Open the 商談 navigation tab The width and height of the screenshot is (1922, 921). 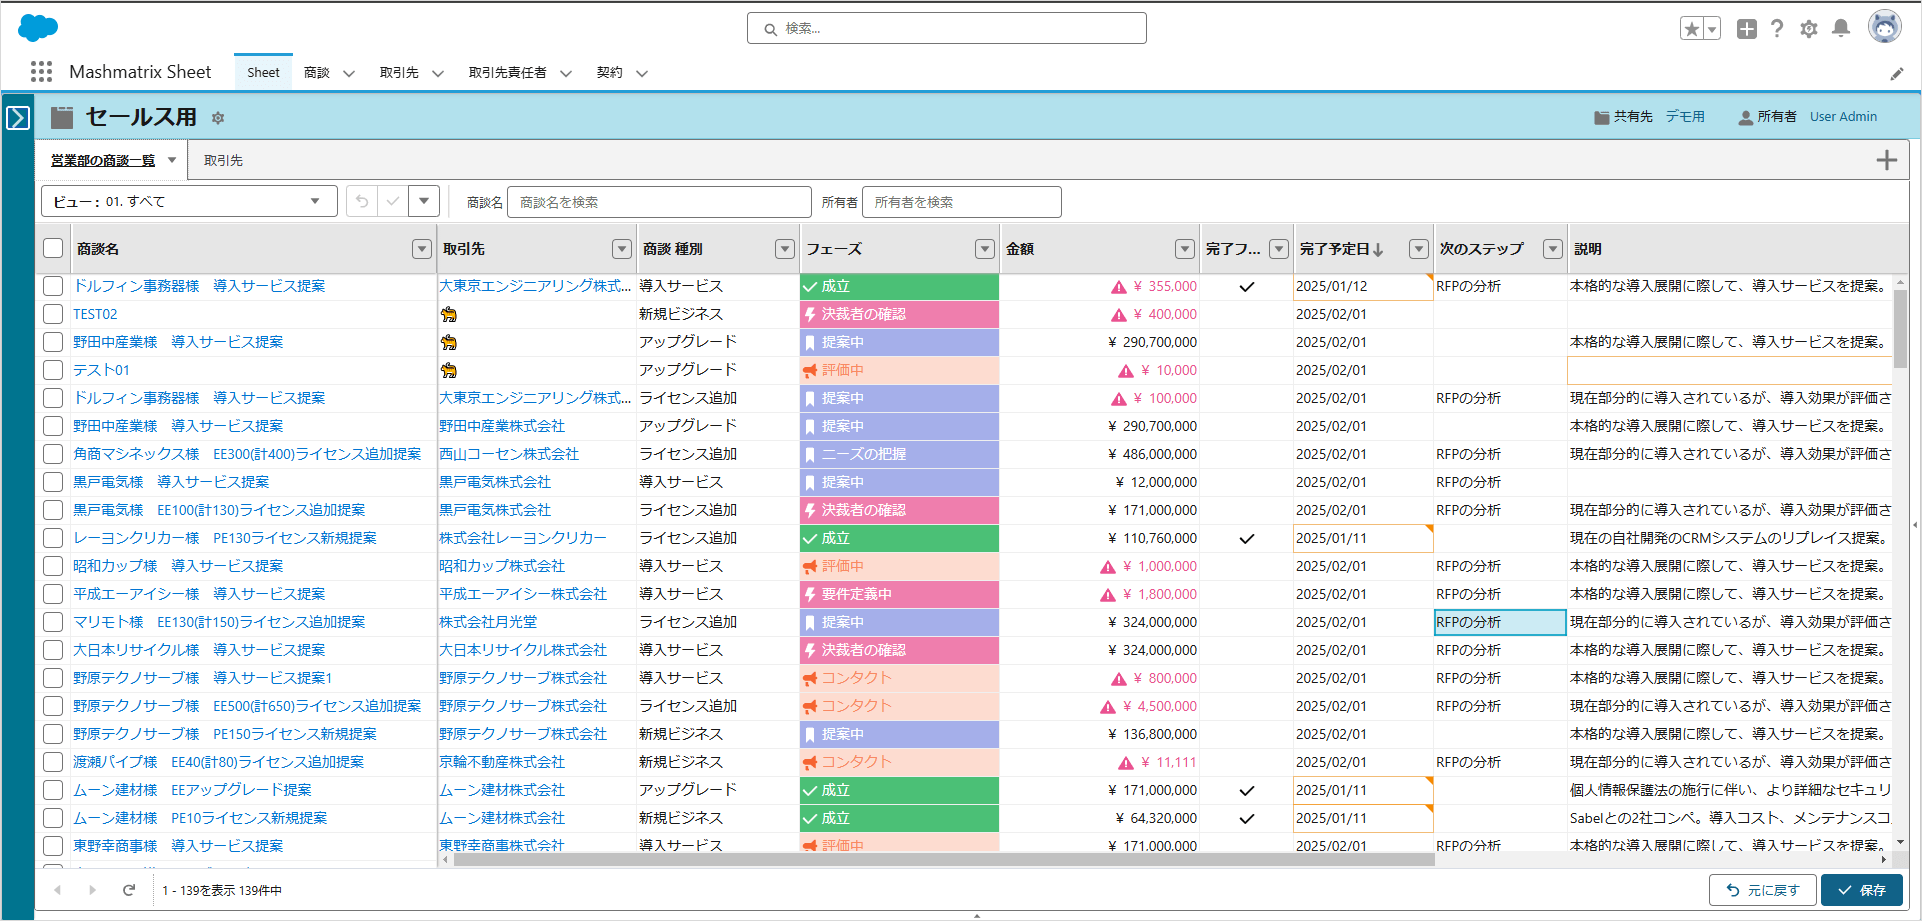tap(317, 72)
